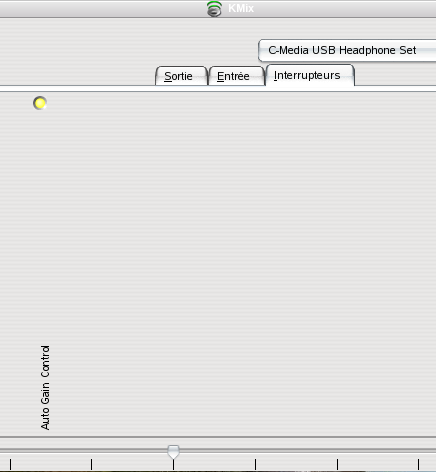Viewport: 436px width, 472px height.
Task: Click the rightmost tick mark of the slider
Action: click(x=418, y=464)
